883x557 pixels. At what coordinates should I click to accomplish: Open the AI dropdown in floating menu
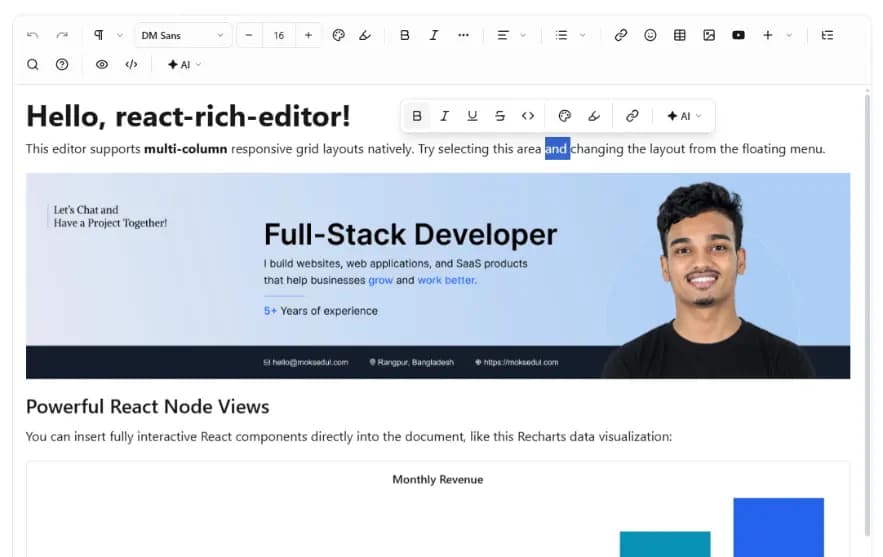pyautogui.click(x=684, y=116)
